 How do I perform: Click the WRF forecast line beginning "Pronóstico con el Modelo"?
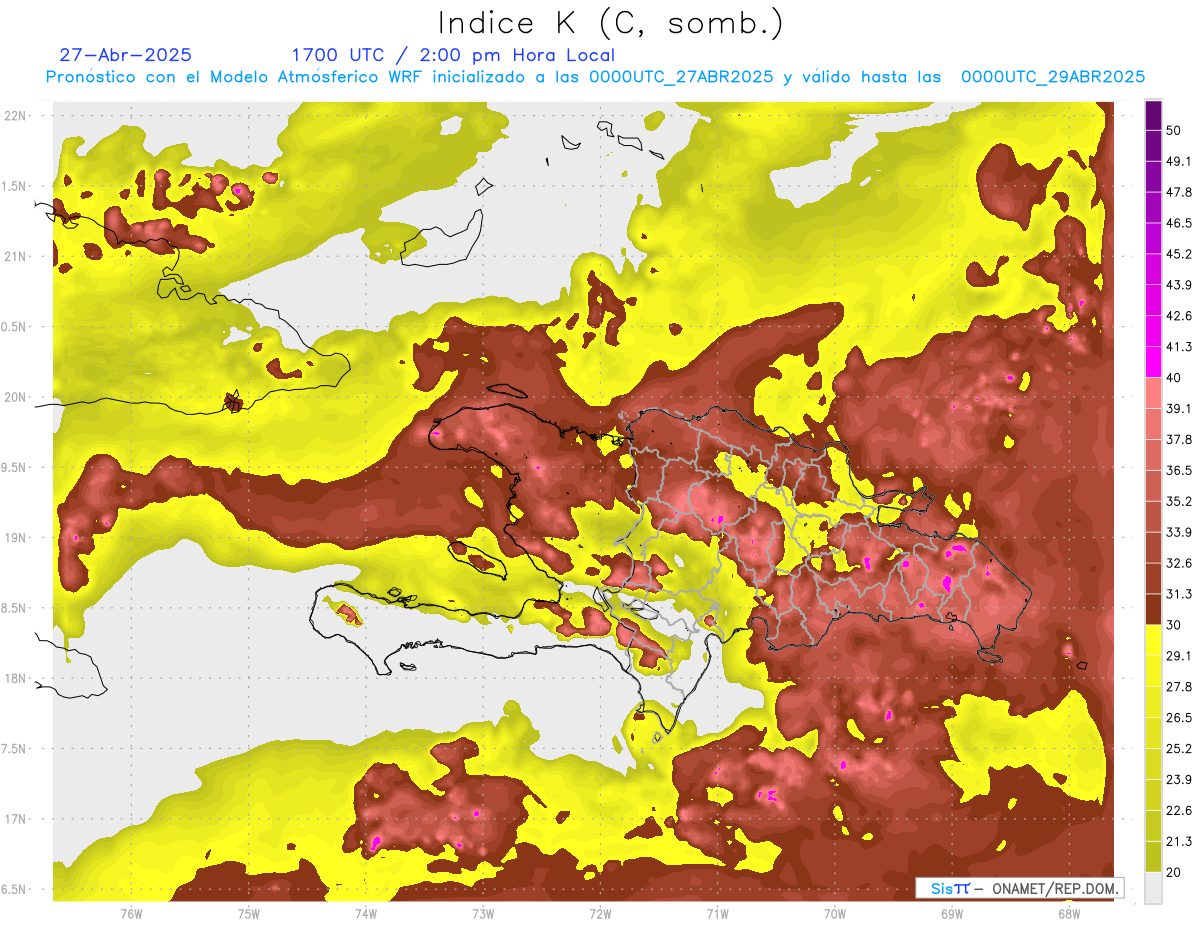tap(595, 77)
